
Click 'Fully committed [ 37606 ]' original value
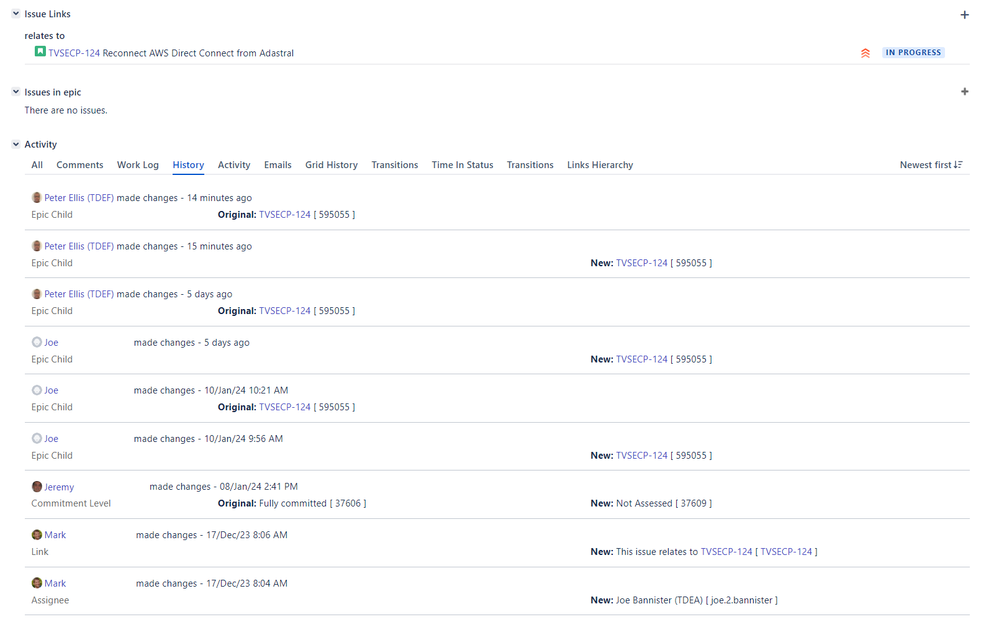312,503
